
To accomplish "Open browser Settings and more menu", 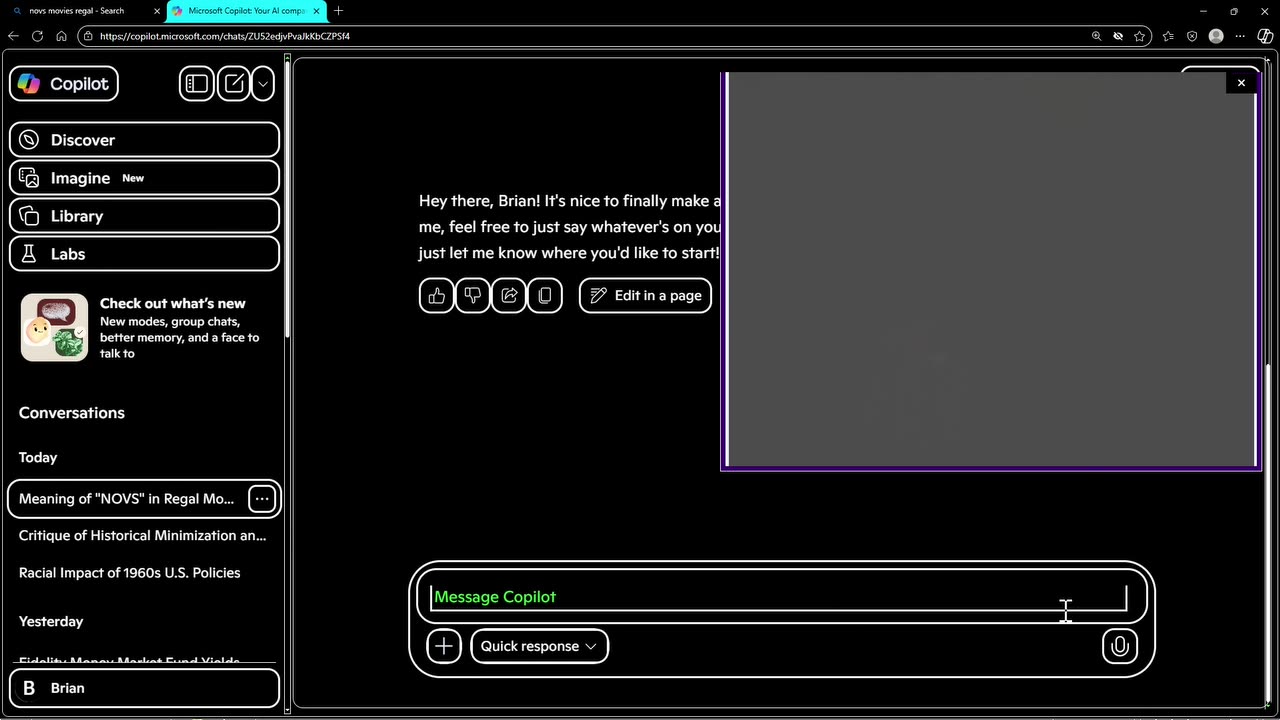I will 1240,36.
